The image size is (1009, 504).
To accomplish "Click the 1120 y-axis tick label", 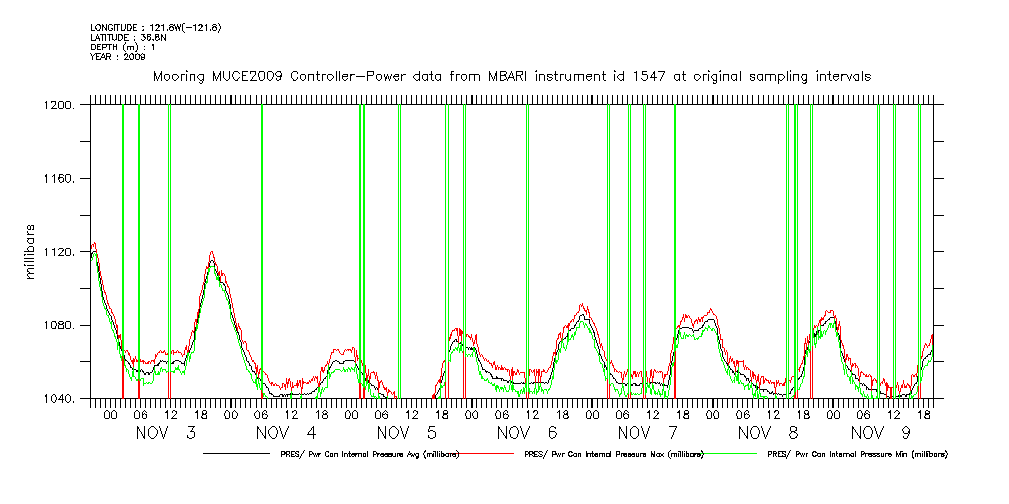I will (62, 253).
